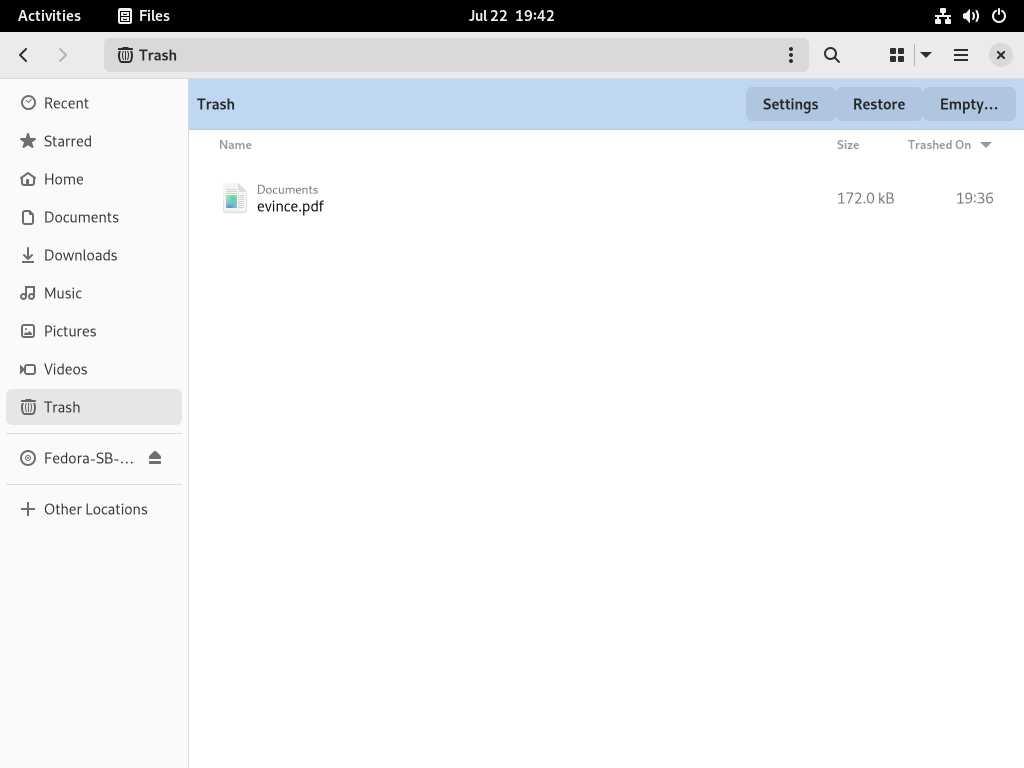Click the Pictures sidebar icon

28,331
